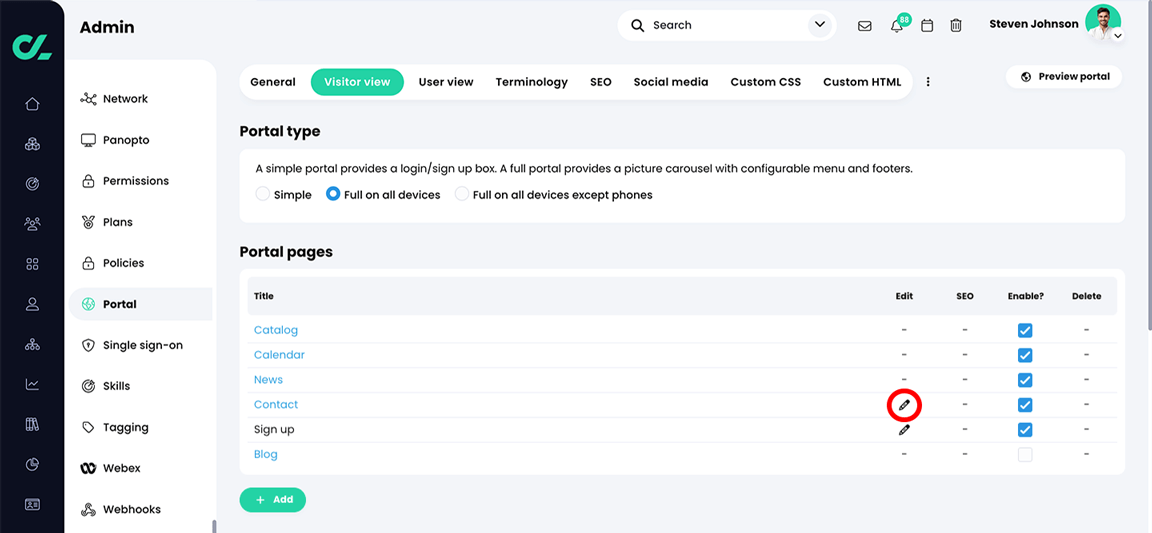
Task: Open the target goals icon in left rail
Action: (32, 184)
